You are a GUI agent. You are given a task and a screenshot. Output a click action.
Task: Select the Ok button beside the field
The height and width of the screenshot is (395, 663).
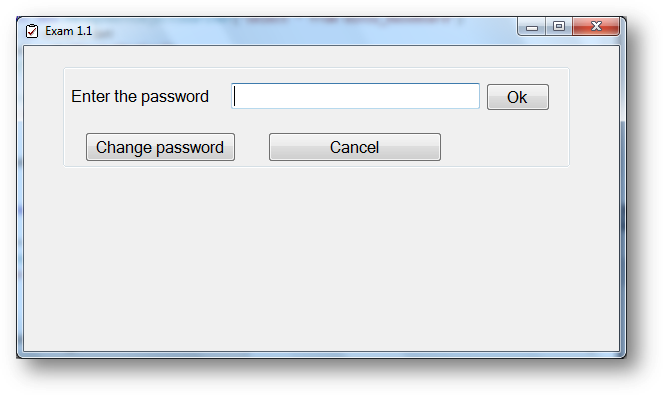(518, 97)
